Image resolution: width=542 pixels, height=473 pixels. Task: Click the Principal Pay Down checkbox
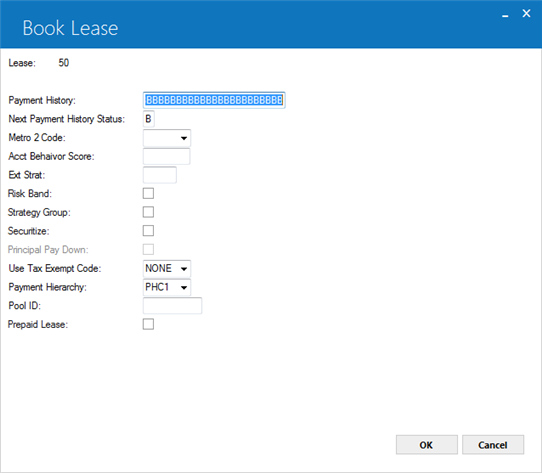[148, 250]
